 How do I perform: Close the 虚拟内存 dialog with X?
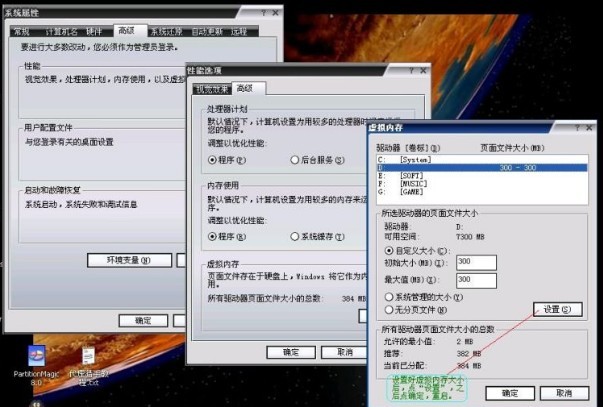coord(589,128)
